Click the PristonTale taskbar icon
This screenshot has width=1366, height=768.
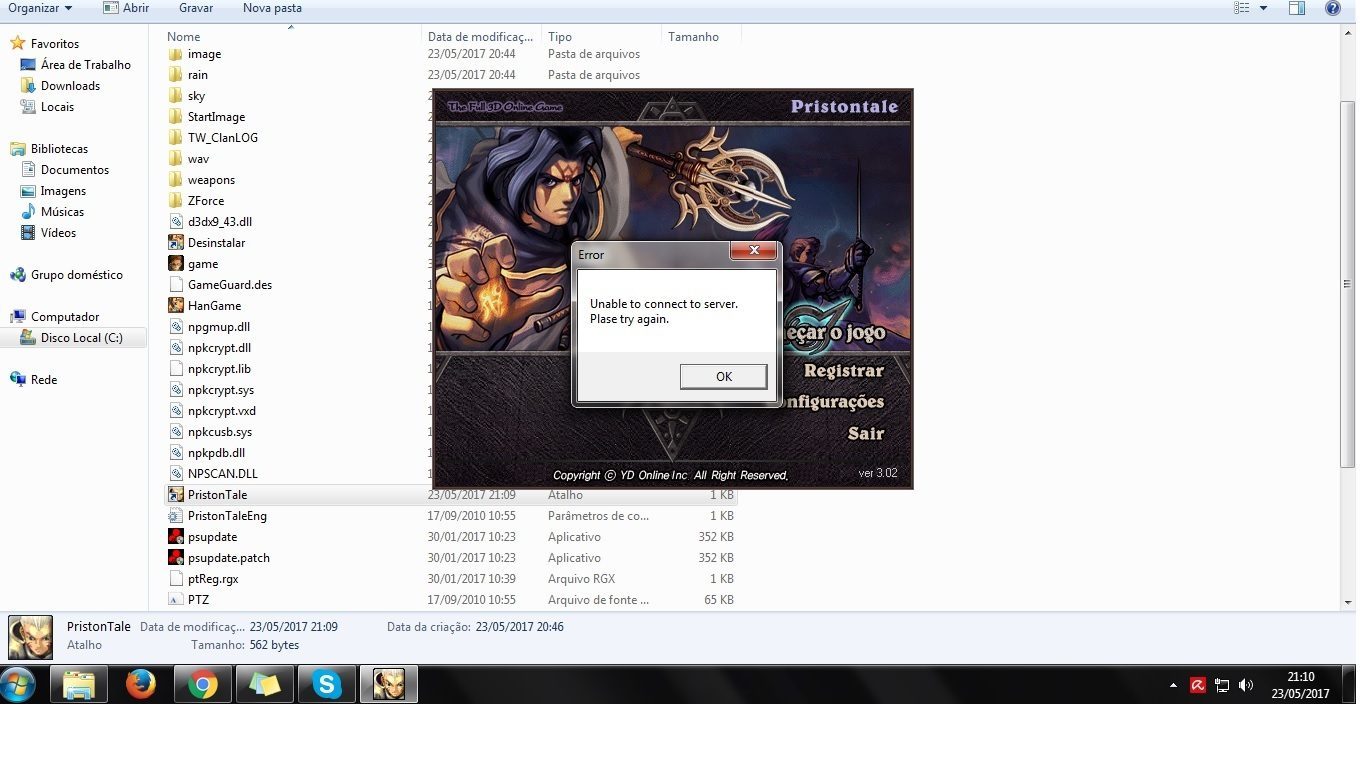click(389, 685)
